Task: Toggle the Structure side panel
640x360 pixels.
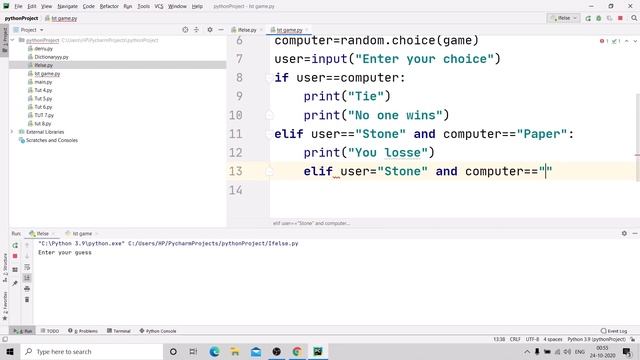Action: click(5, 268)
